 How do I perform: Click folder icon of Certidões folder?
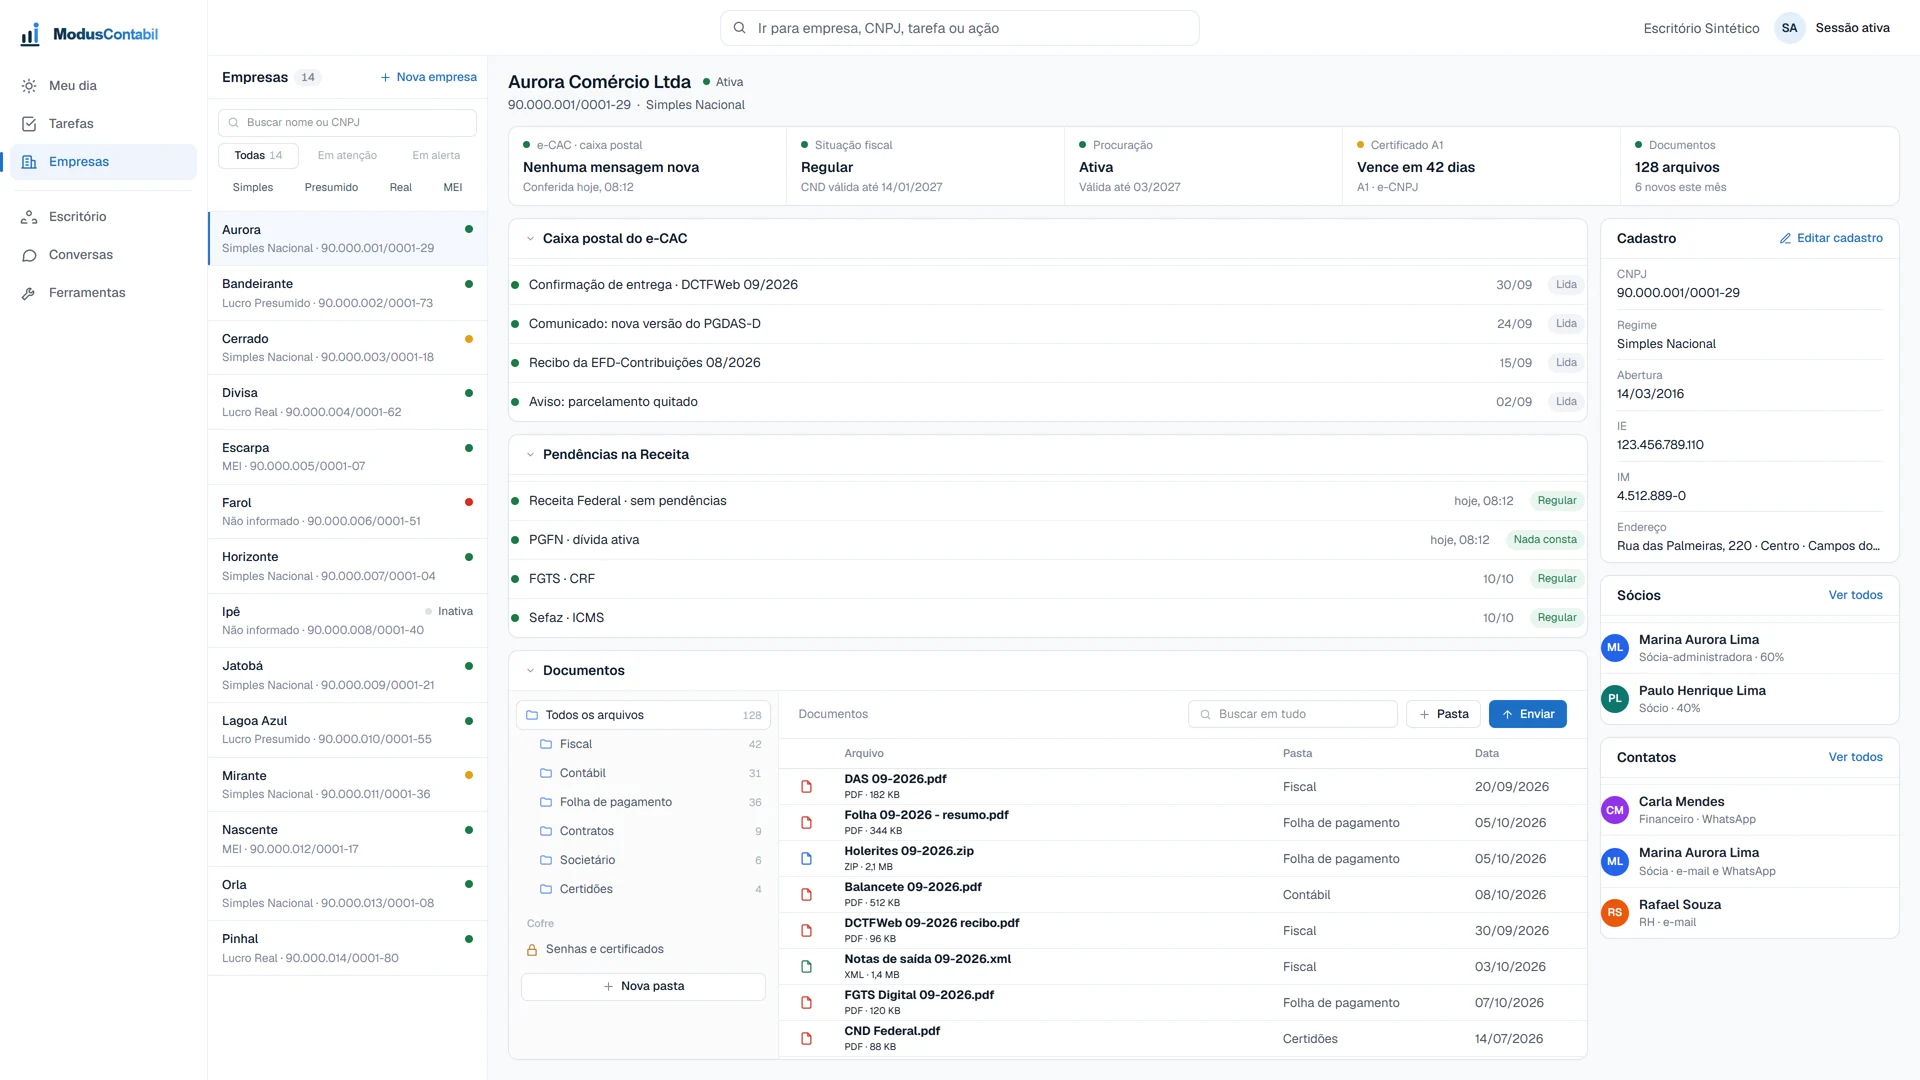click(546, 889)
